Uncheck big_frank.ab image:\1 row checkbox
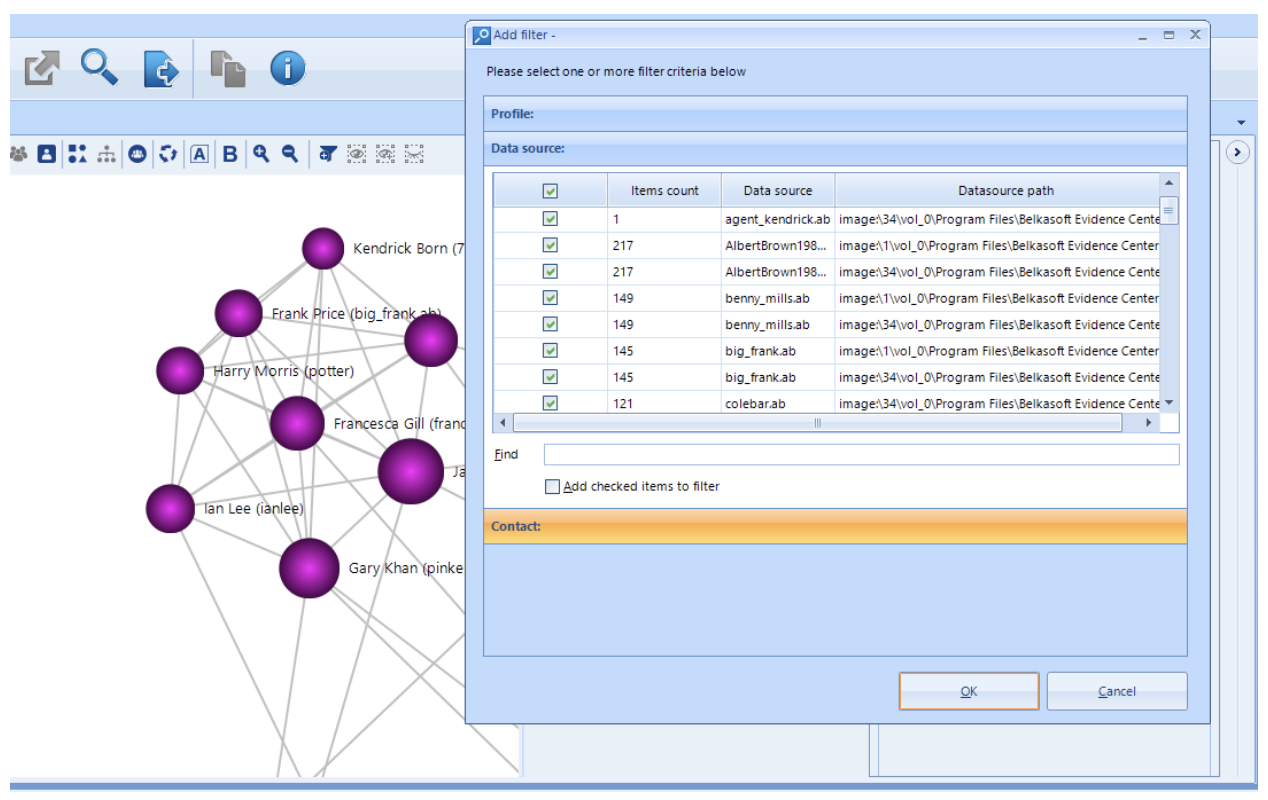 tap(550, 351)
